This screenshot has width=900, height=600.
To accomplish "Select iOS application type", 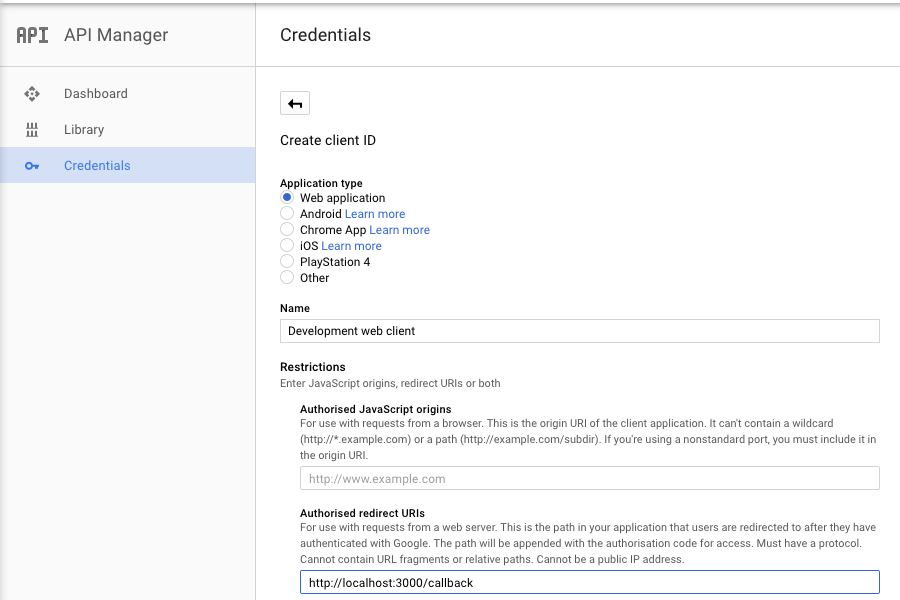I will (288, 246).
